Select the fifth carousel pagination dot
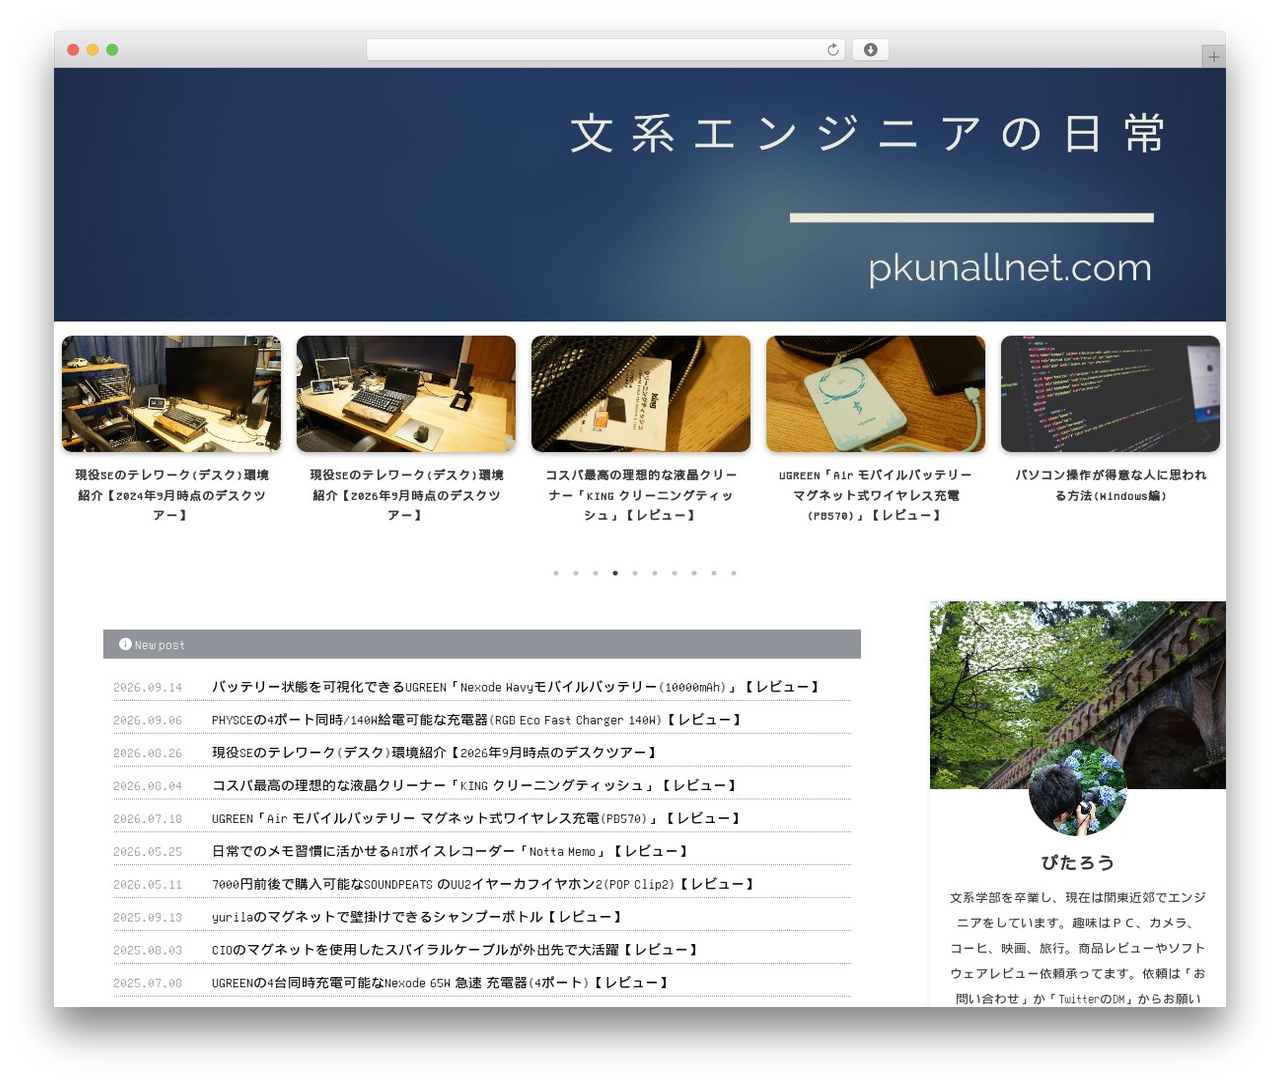1280x1084 pixels. (x=635, y=573)
